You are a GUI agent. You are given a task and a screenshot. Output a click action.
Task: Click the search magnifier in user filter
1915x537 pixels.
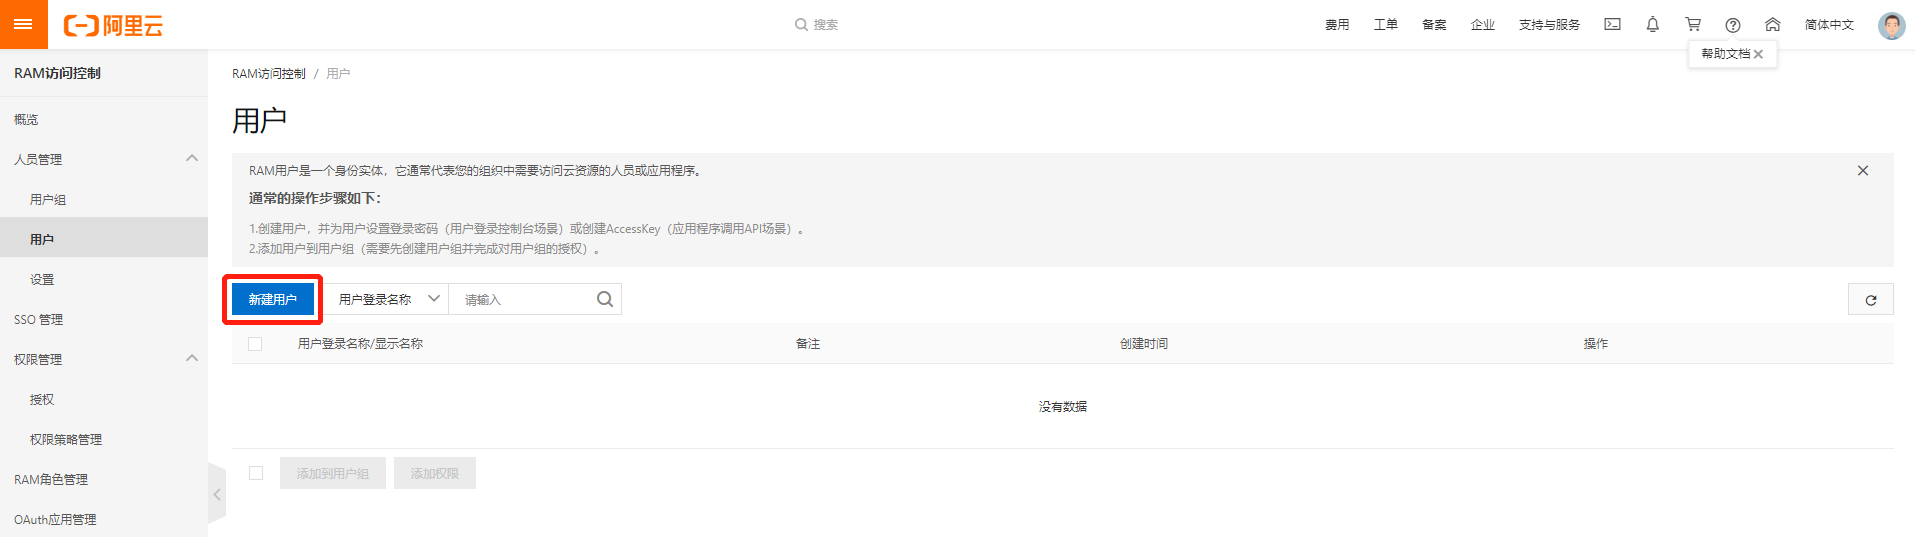pos(605,299)
